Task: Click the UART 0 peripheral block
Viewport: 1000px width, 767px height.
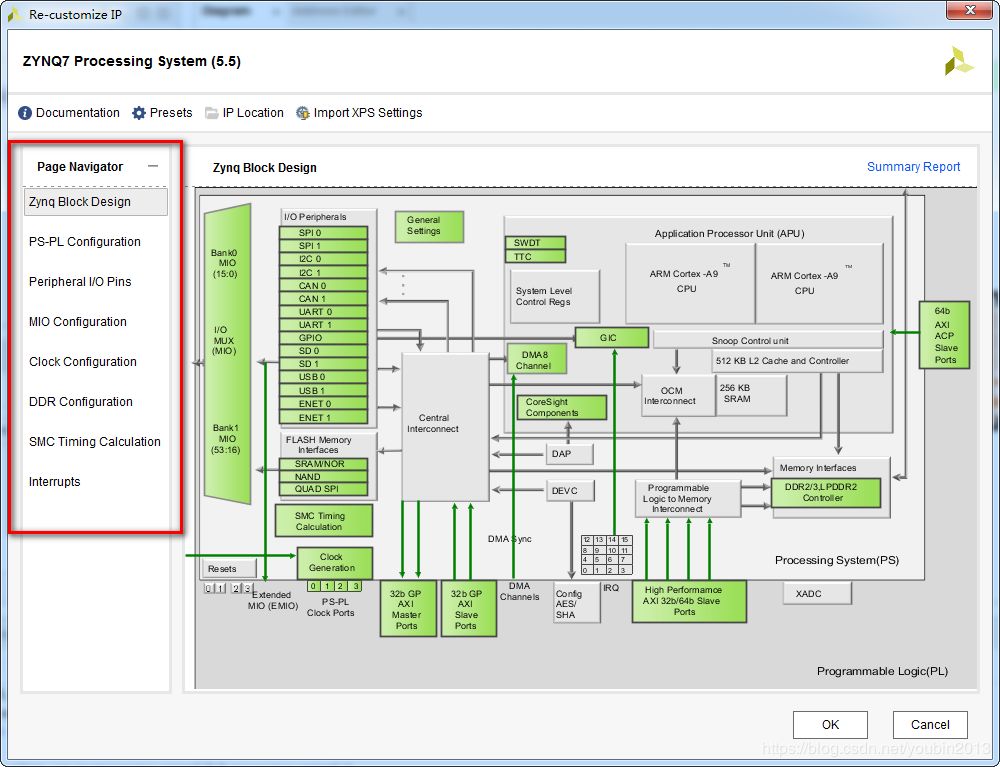Action: pos(323,312)
